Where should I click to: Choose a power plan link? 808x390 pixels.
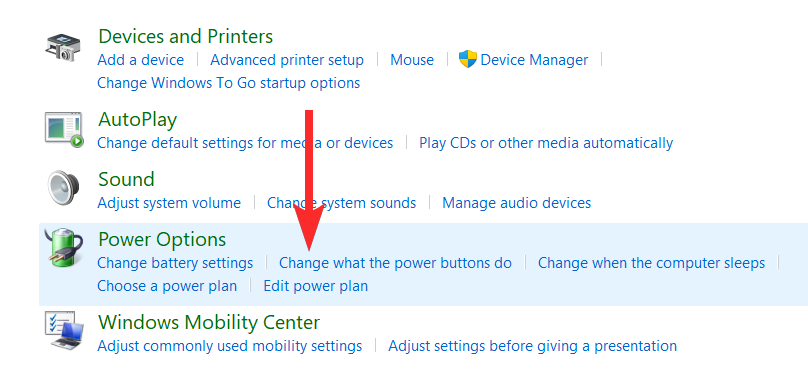(x=167, y=285)
